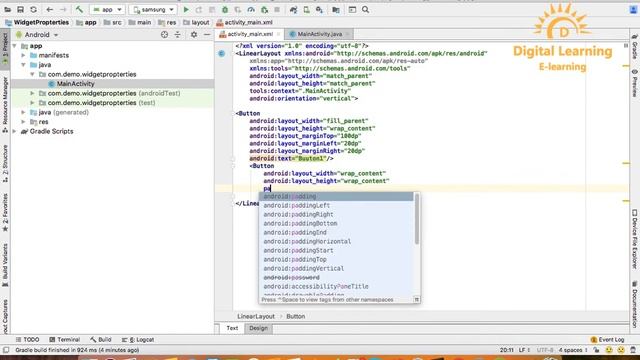Image resolution: width=640 pixels, height=360 pixels.
Task: Click the sad smiley feedback icon
Action: pyautogui.click(x=621, y=350)
